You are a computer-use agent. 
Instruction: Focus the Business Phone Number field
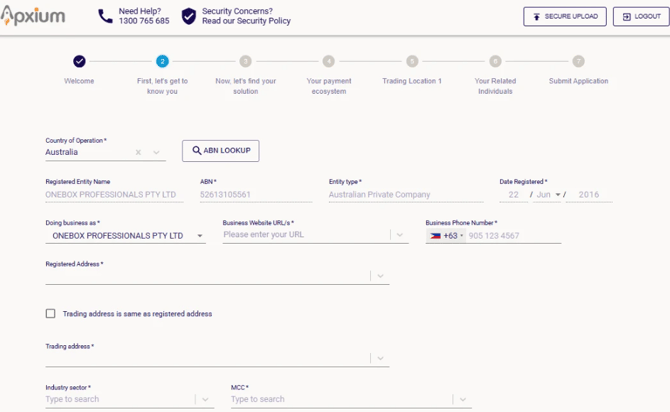tap(514, 235)
